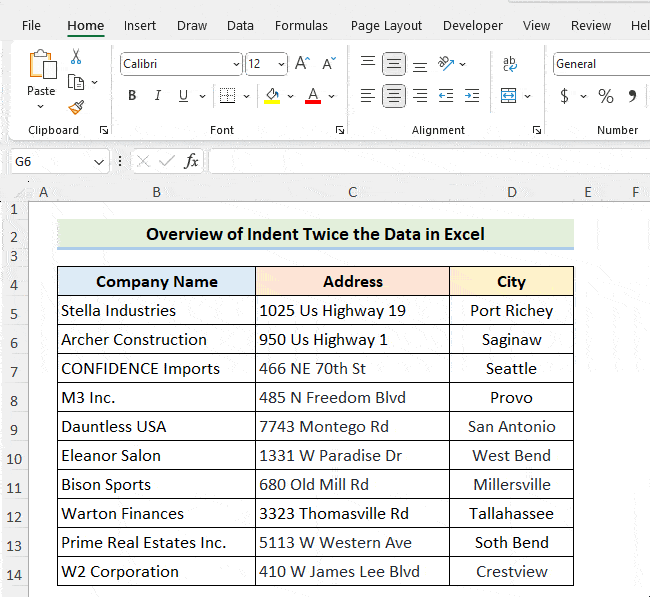Open the Calibri font name dropdown
650x597 pixels.
click(236, 64)
